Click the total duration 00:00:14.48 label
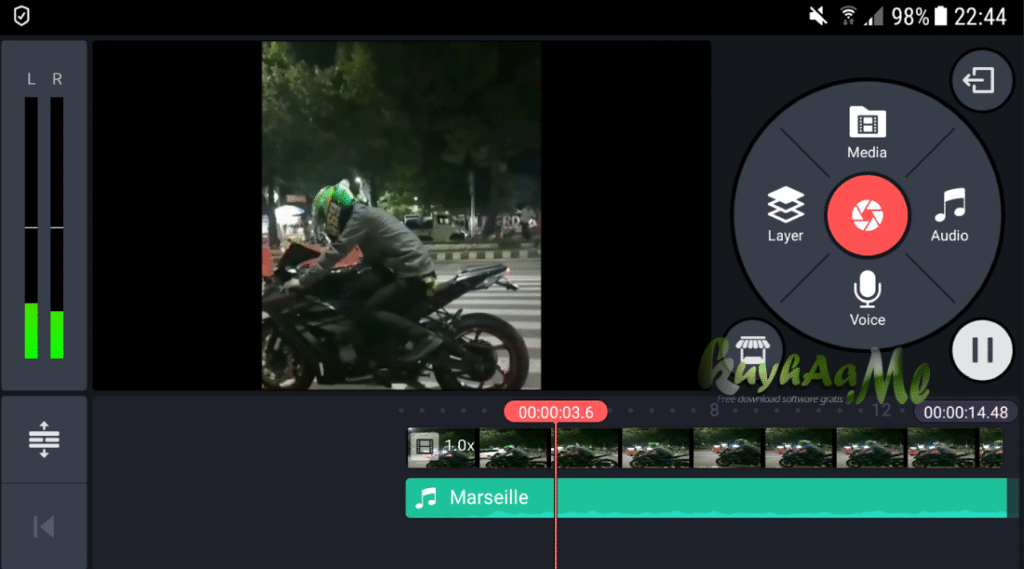1024x569 pixels. click(965, 412)
